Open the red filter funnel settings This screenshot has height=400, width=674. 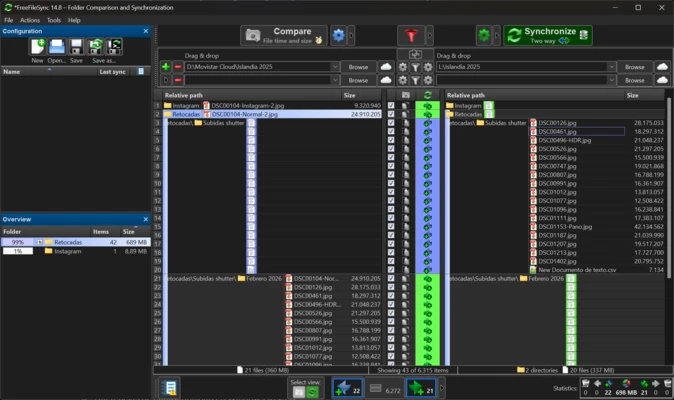click(411, 35)
